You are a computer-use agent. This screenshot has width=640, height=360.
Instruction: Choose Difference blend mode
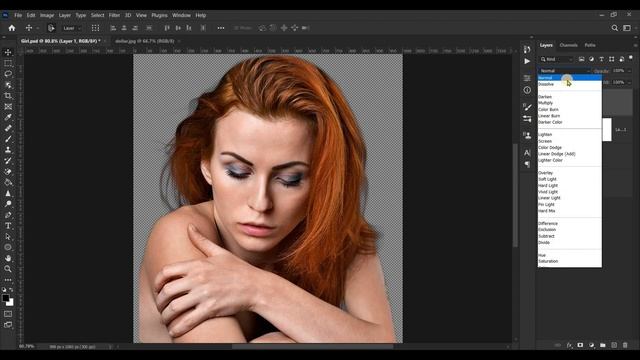coord(548,224)
